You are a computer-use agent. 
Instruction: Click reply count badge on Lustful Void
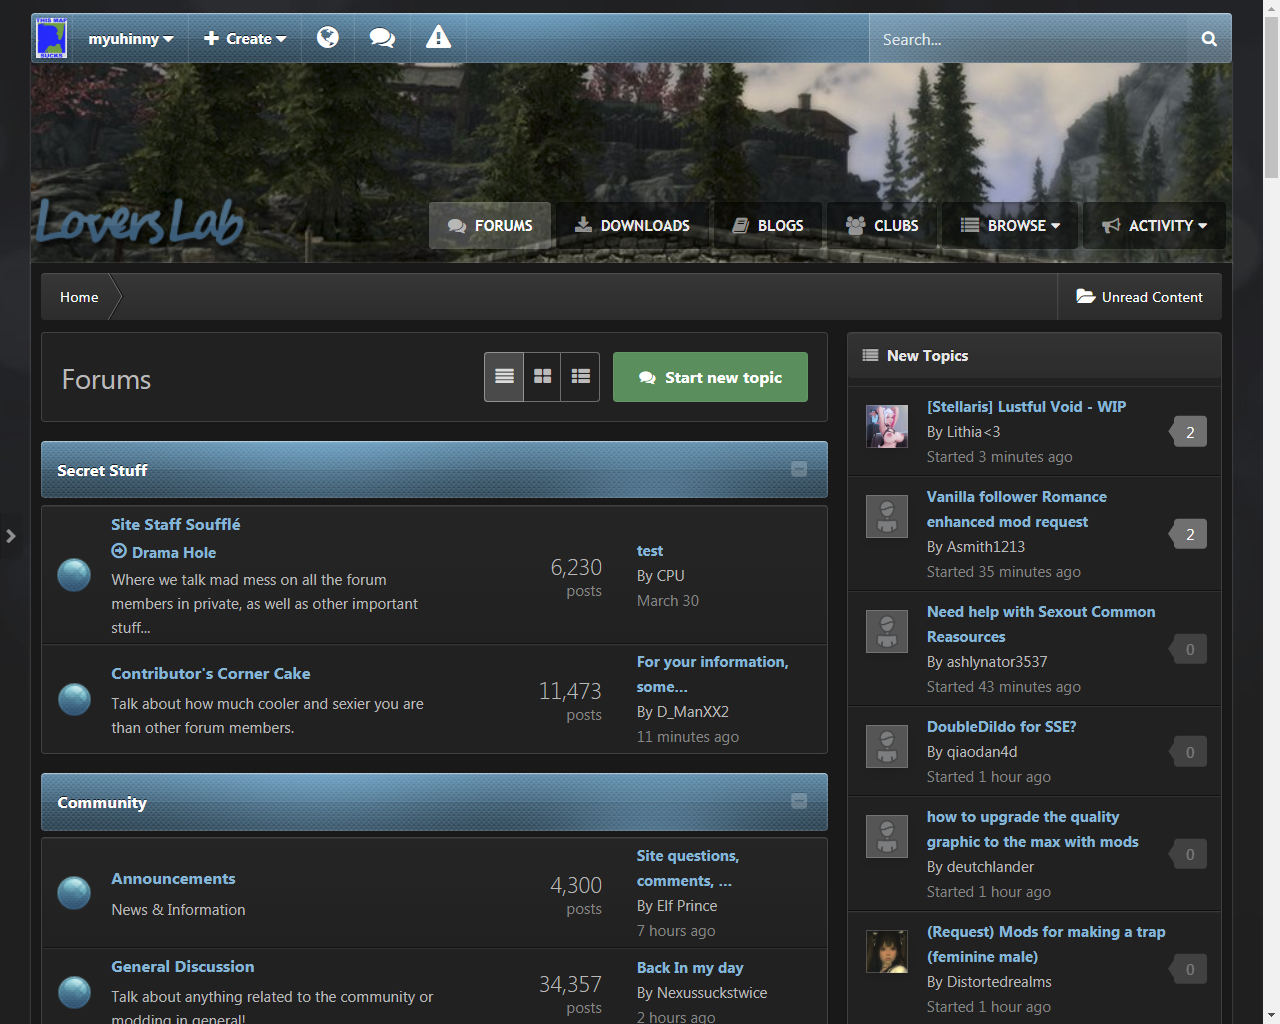coord(1188,432)
